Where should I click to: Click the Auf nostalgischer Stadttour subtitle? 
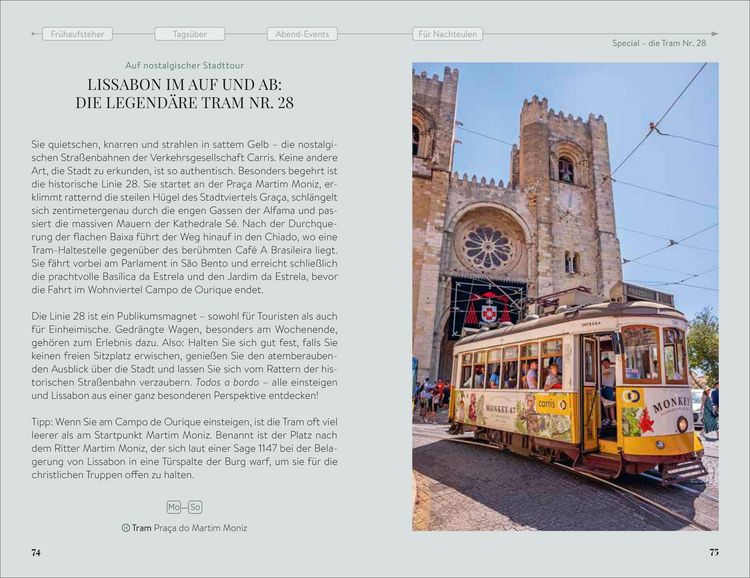coord(185,66)
